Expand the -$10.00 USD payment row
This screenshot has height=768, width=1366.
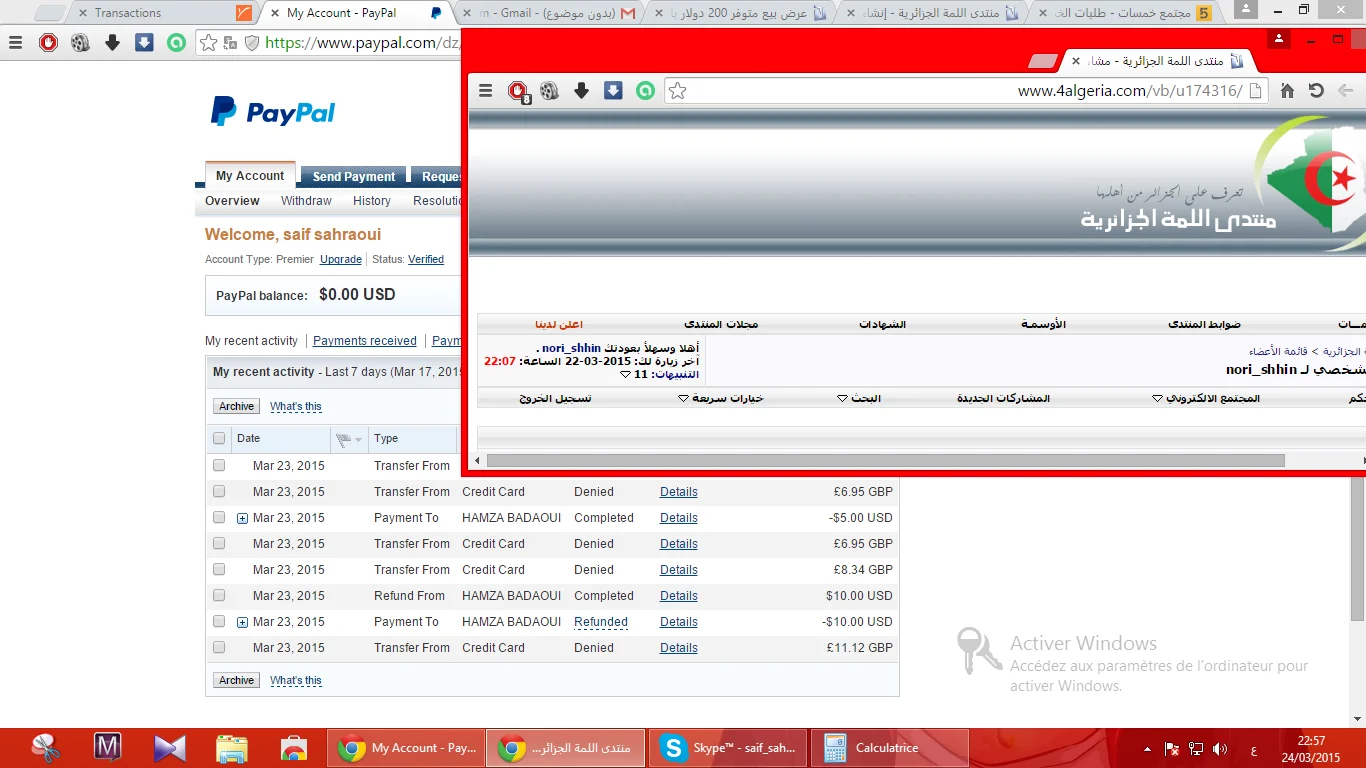242,622
